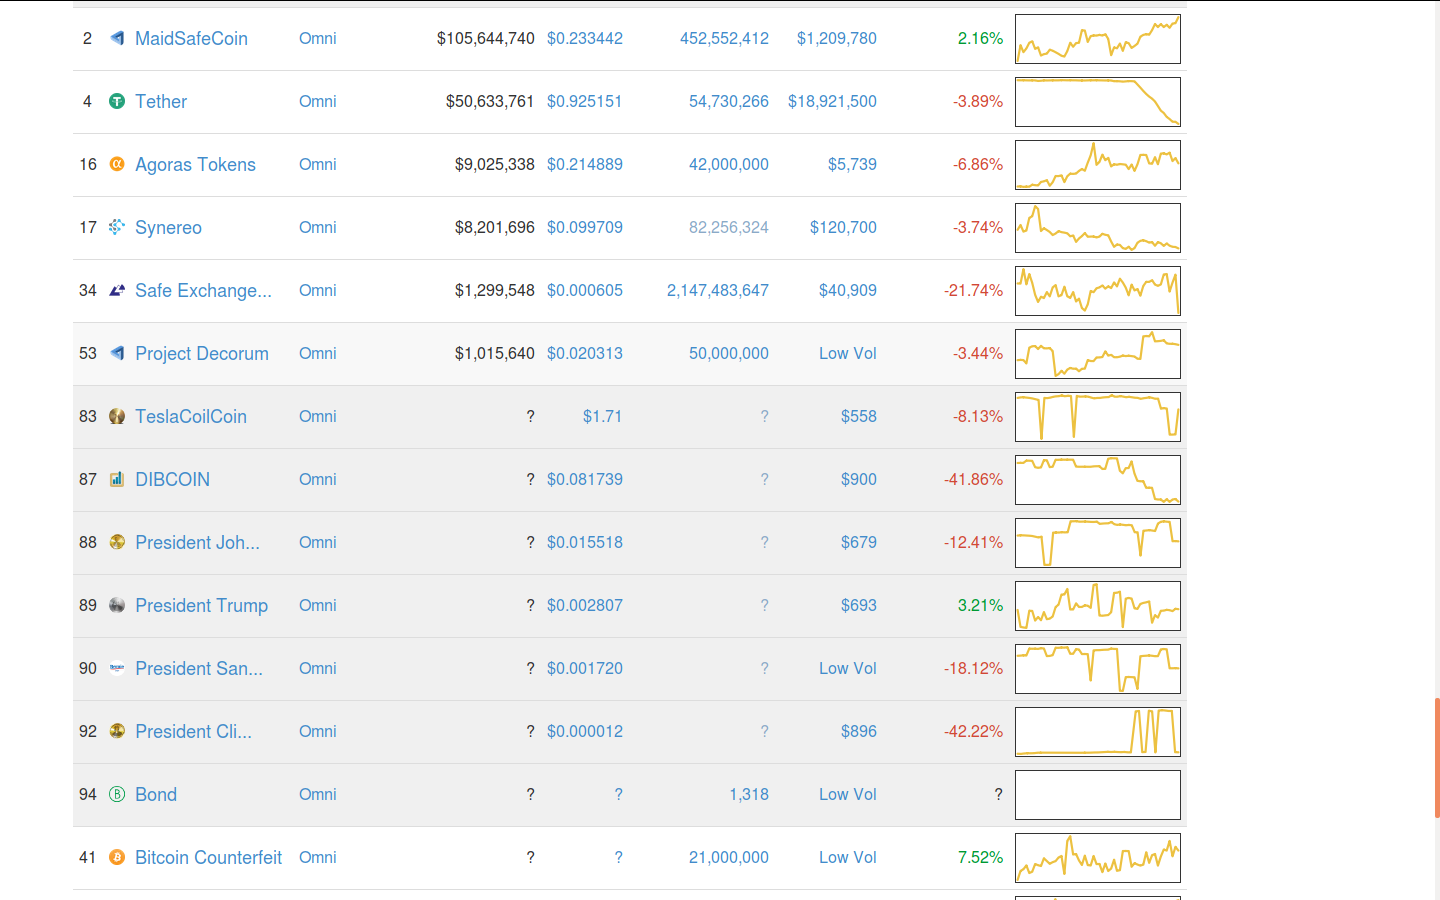Click Project Decorum Low Vol link

pos(848,353)
